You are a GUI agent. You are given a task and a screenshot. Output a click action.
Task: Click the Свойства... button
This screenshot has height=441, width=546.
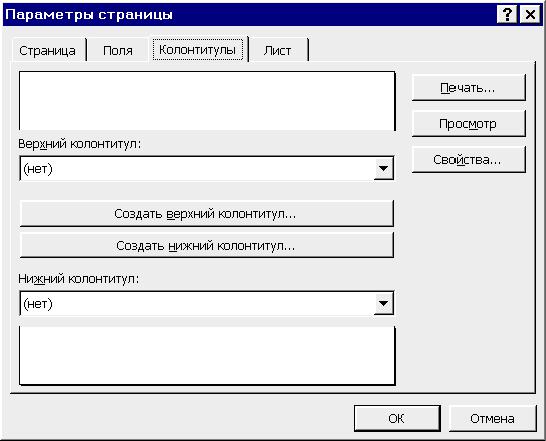click(468, 160)
